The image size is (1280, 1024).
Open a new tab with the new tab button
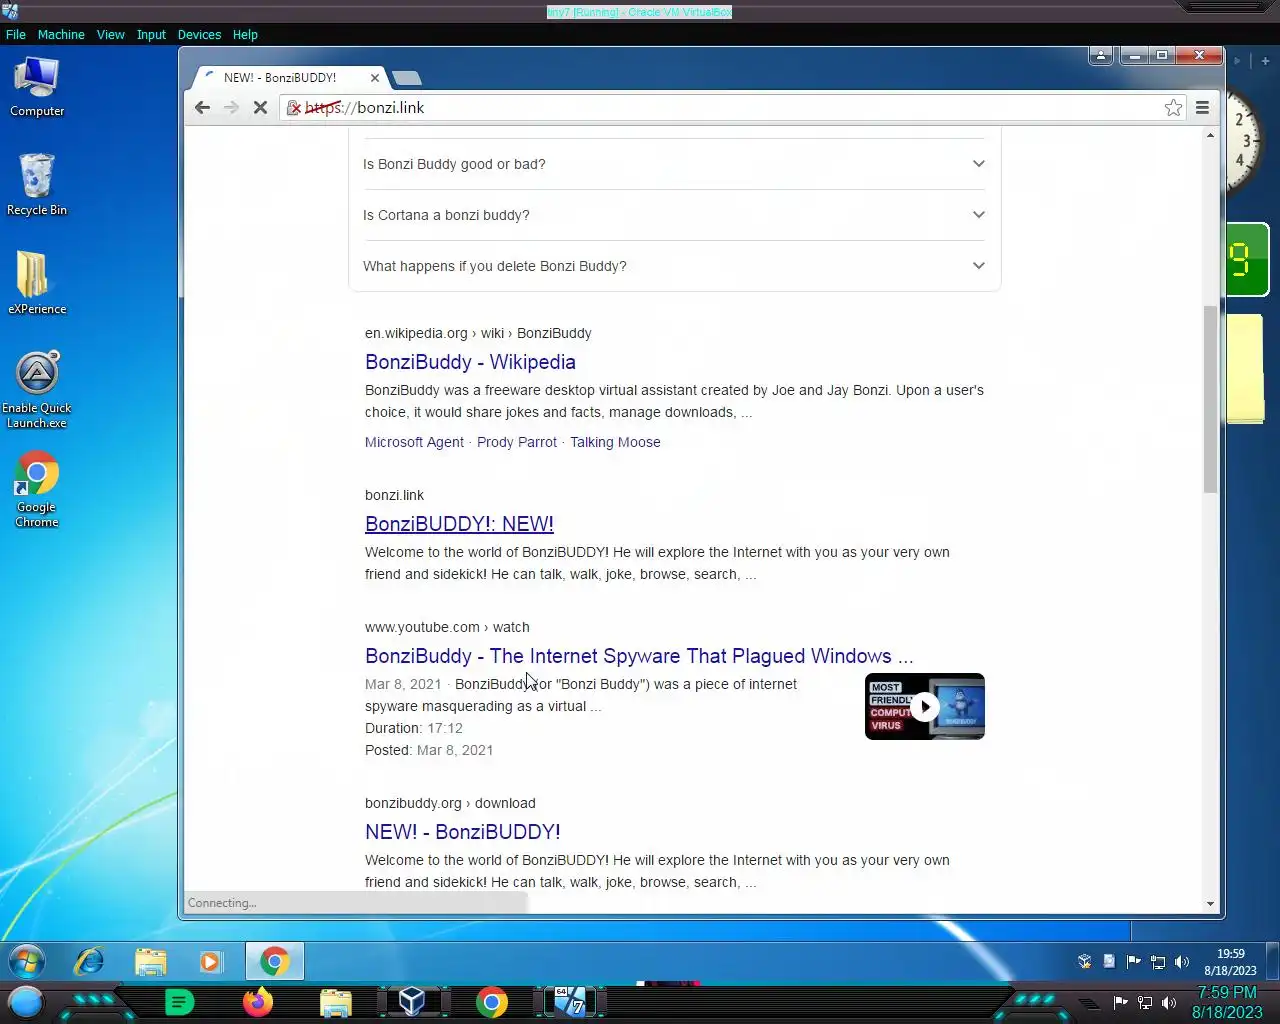(407, 78)
